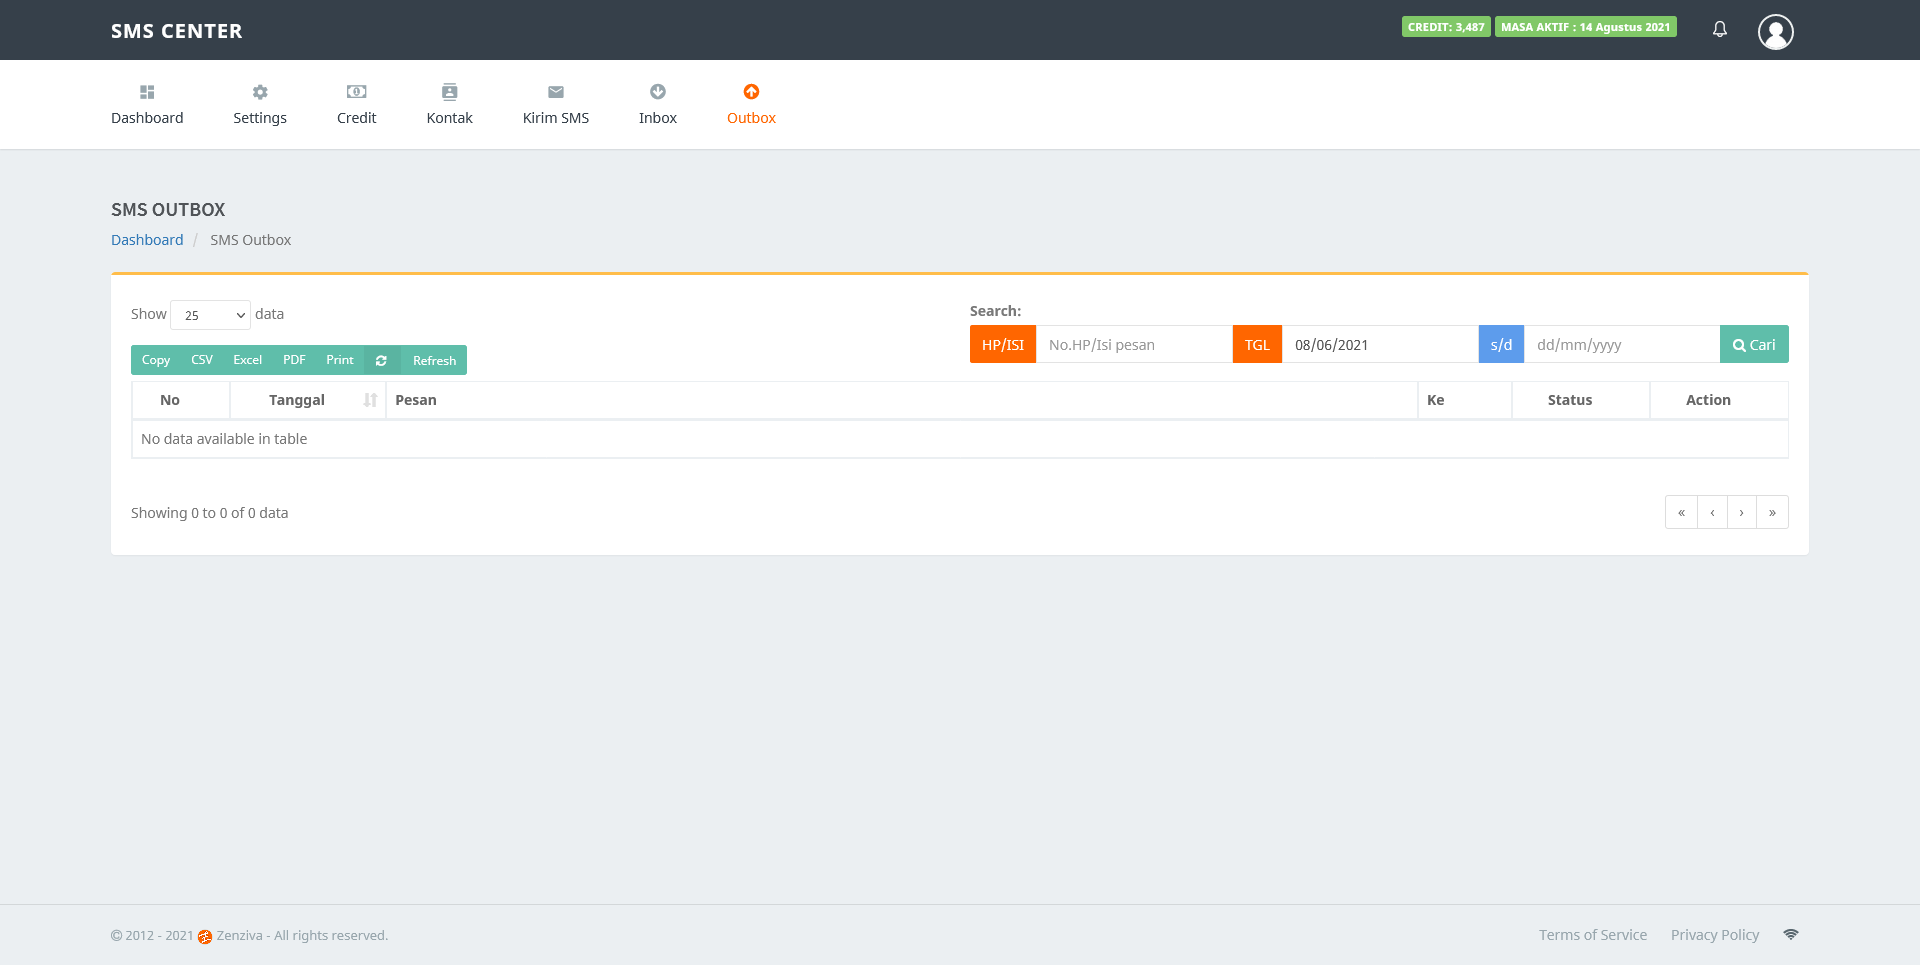
Task: Open the notification bell
Action: [x=1720, y=29]
